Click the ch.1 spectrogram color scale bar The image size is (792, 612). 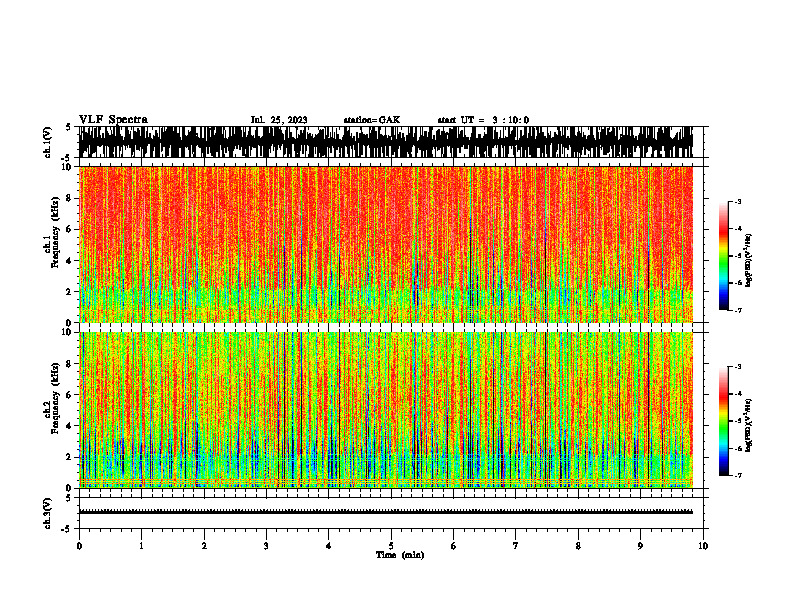click(723, 256)
